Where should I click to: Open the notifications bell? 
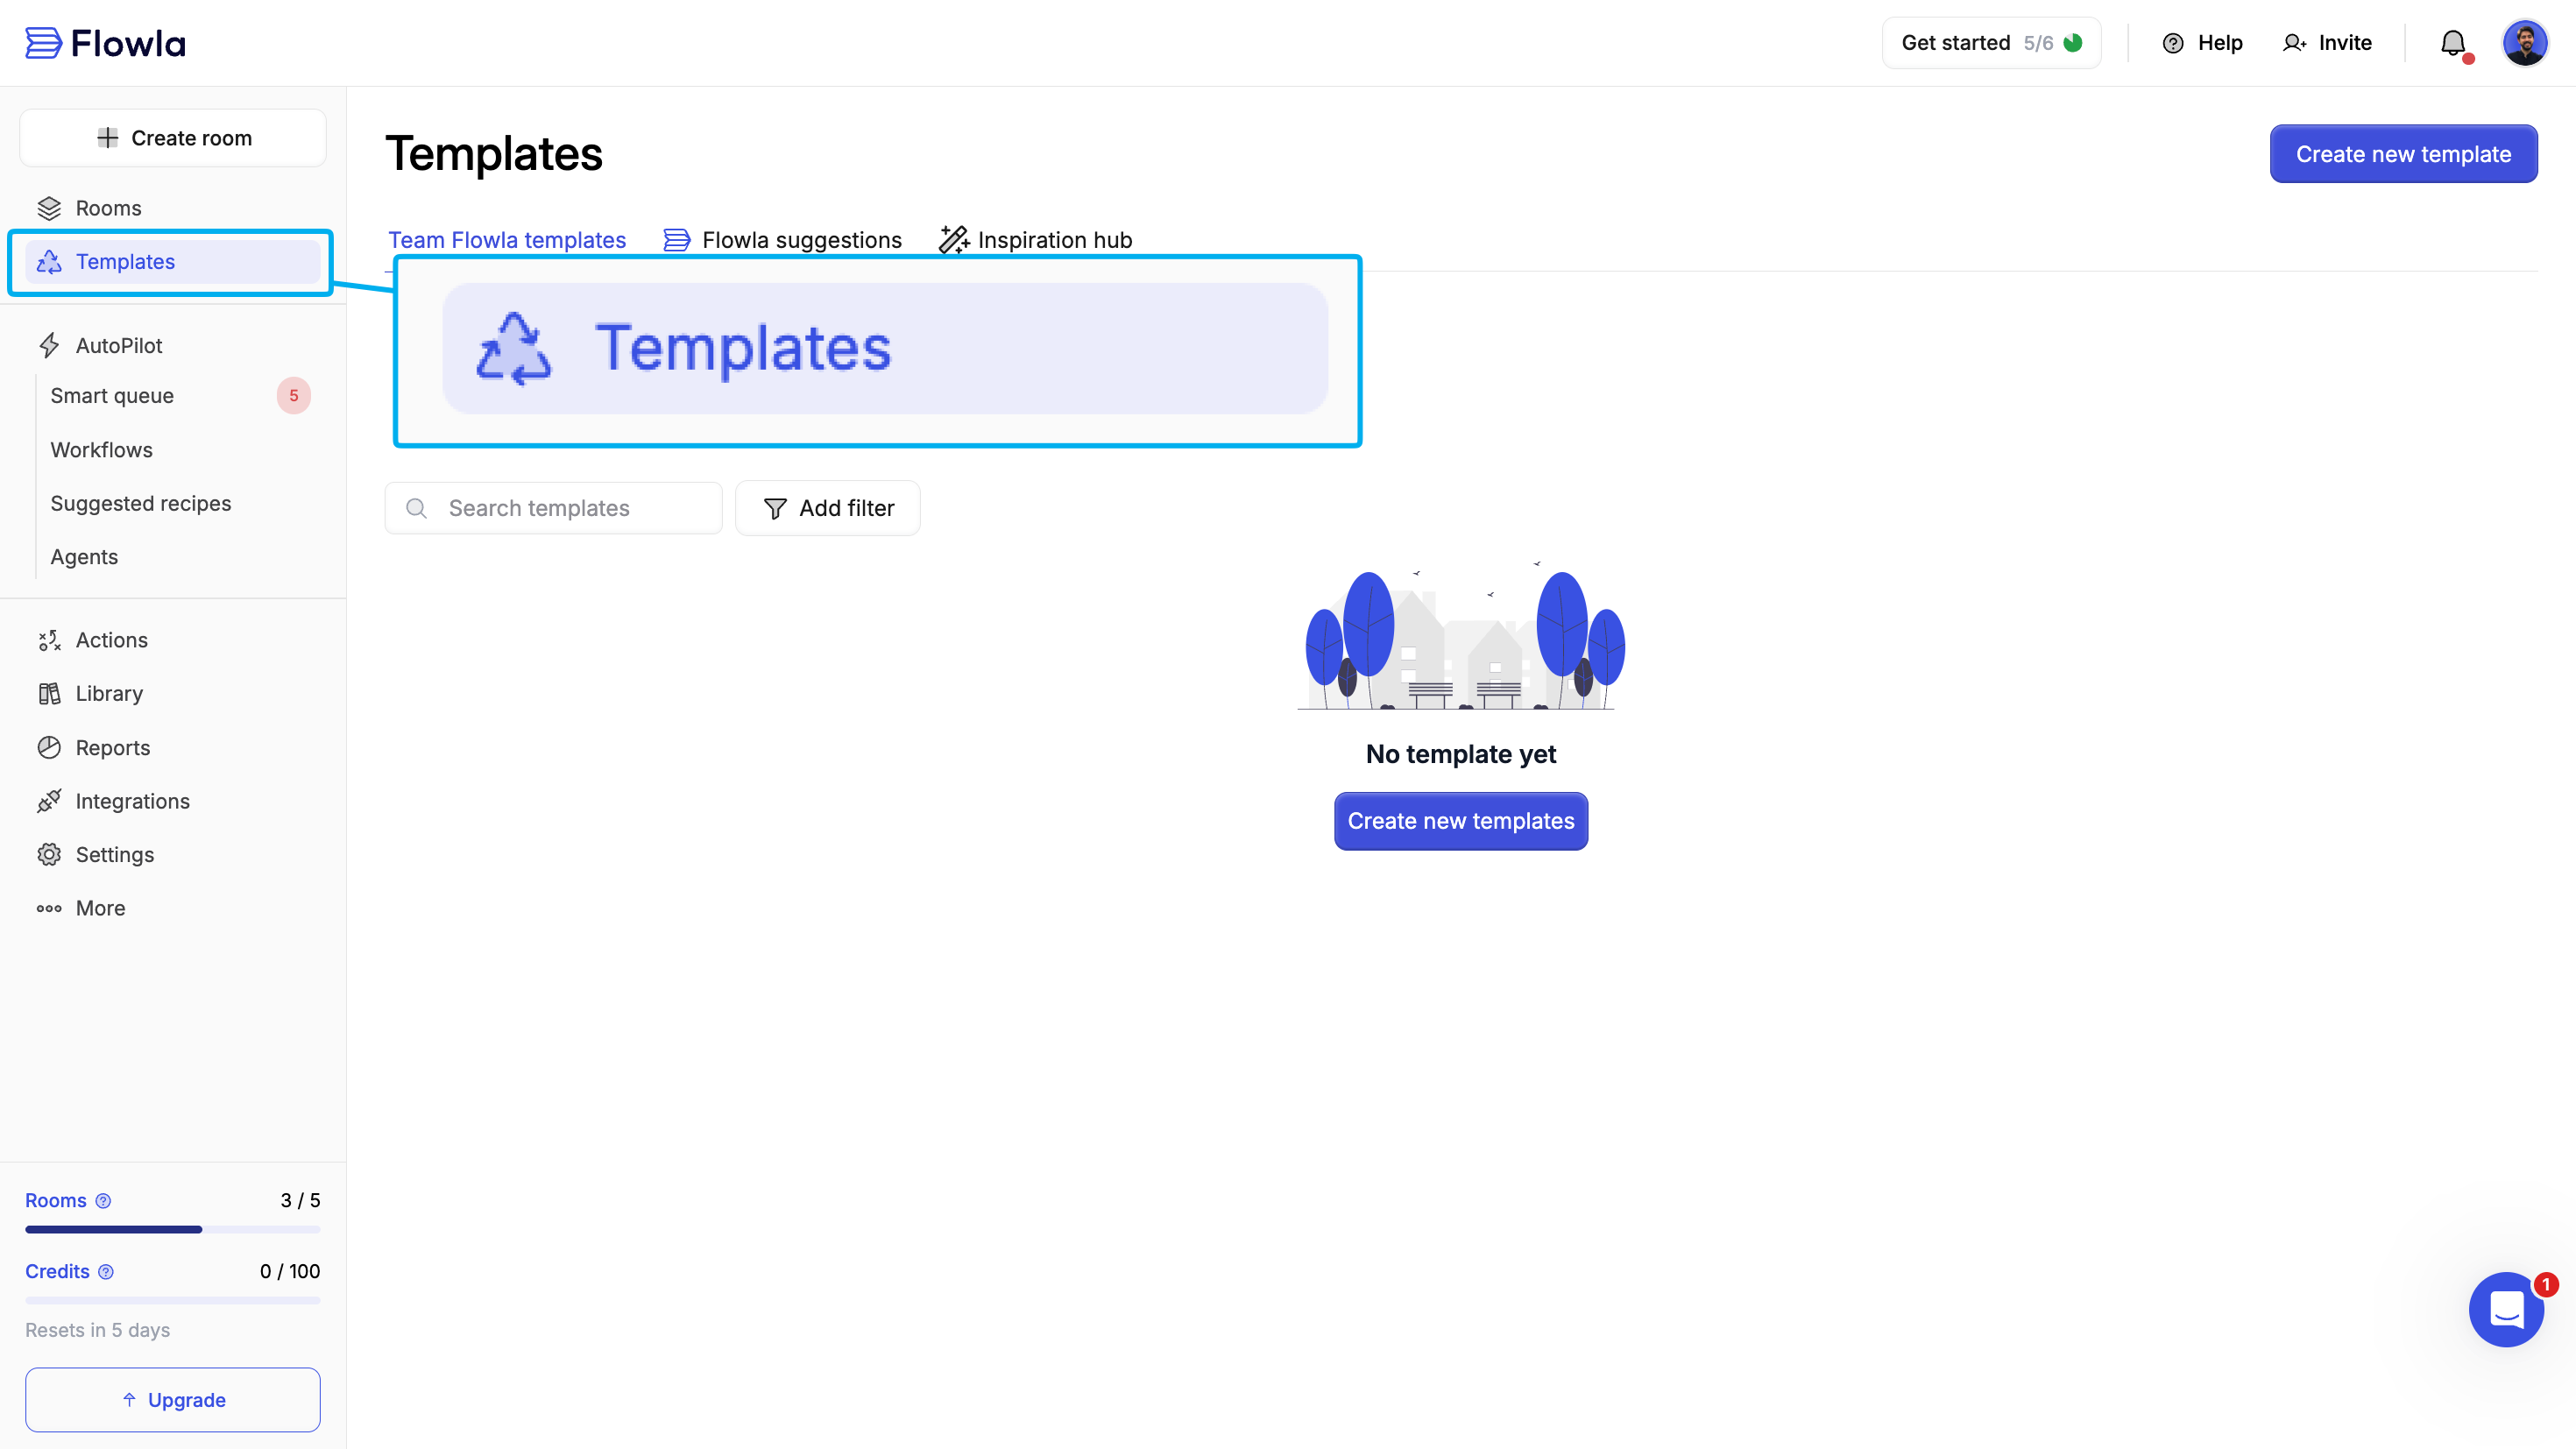point(2452,43)
